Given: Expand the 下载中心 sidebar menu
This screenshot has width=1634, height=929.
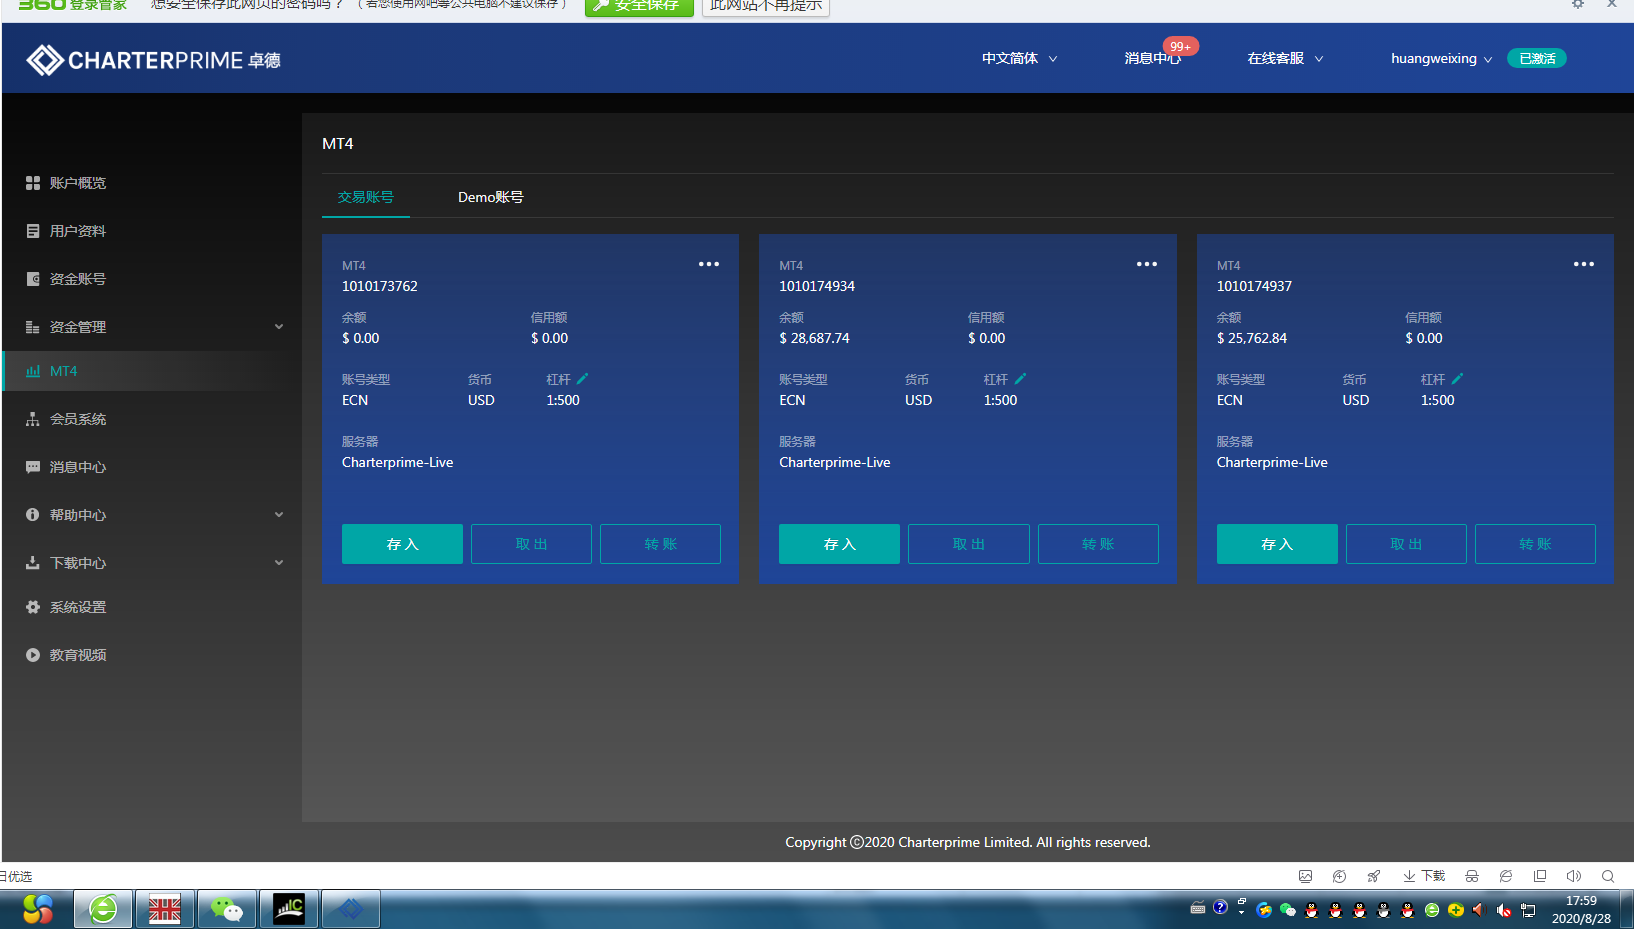Looking at the screenshot, I should (279, 563).
